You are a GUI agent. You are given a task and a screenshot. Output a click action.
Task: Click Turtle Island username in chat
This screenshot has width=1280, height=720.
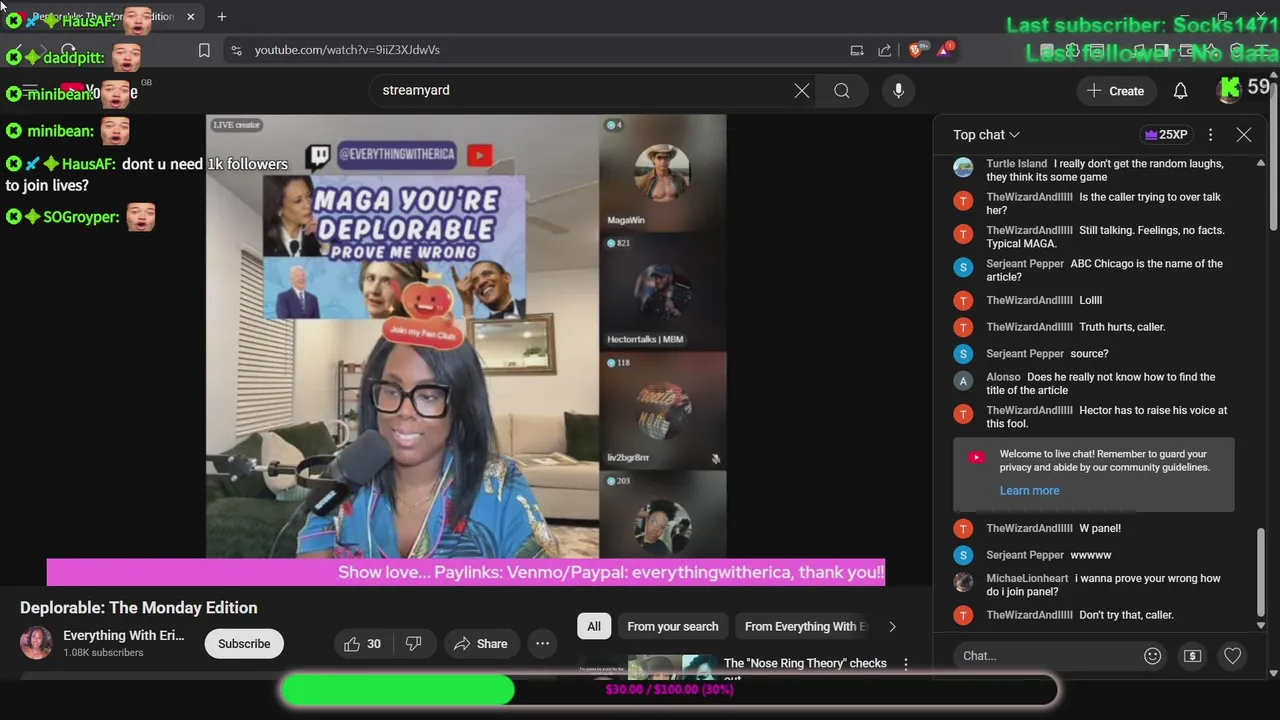(x=1016, y=164)
